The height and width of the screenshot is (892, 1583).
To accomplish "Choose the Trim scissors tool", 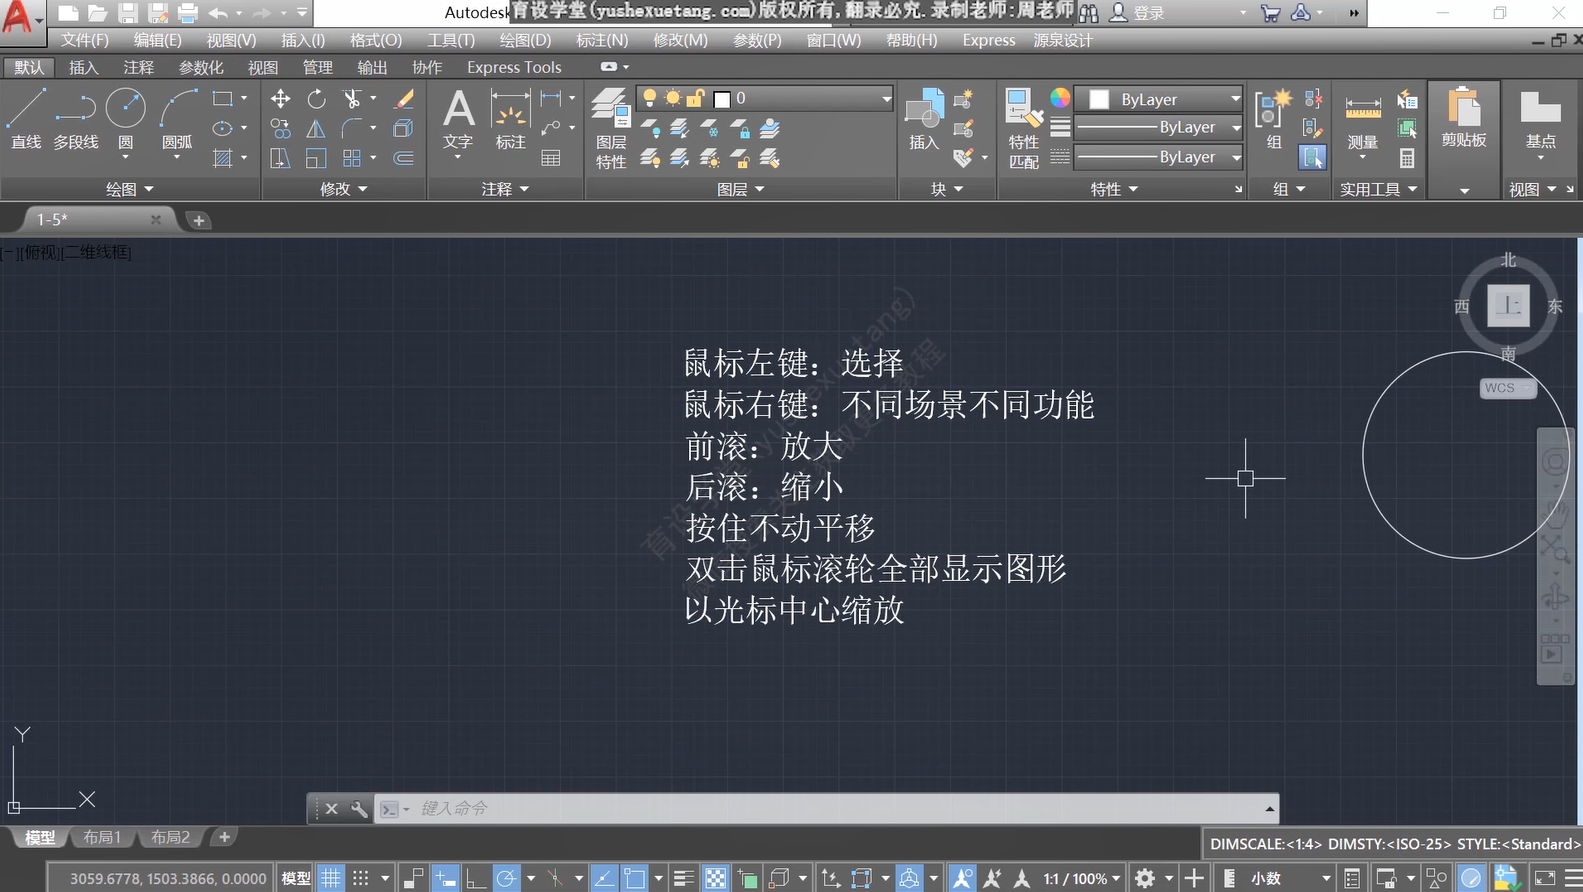I will click(x=352, y=99).
